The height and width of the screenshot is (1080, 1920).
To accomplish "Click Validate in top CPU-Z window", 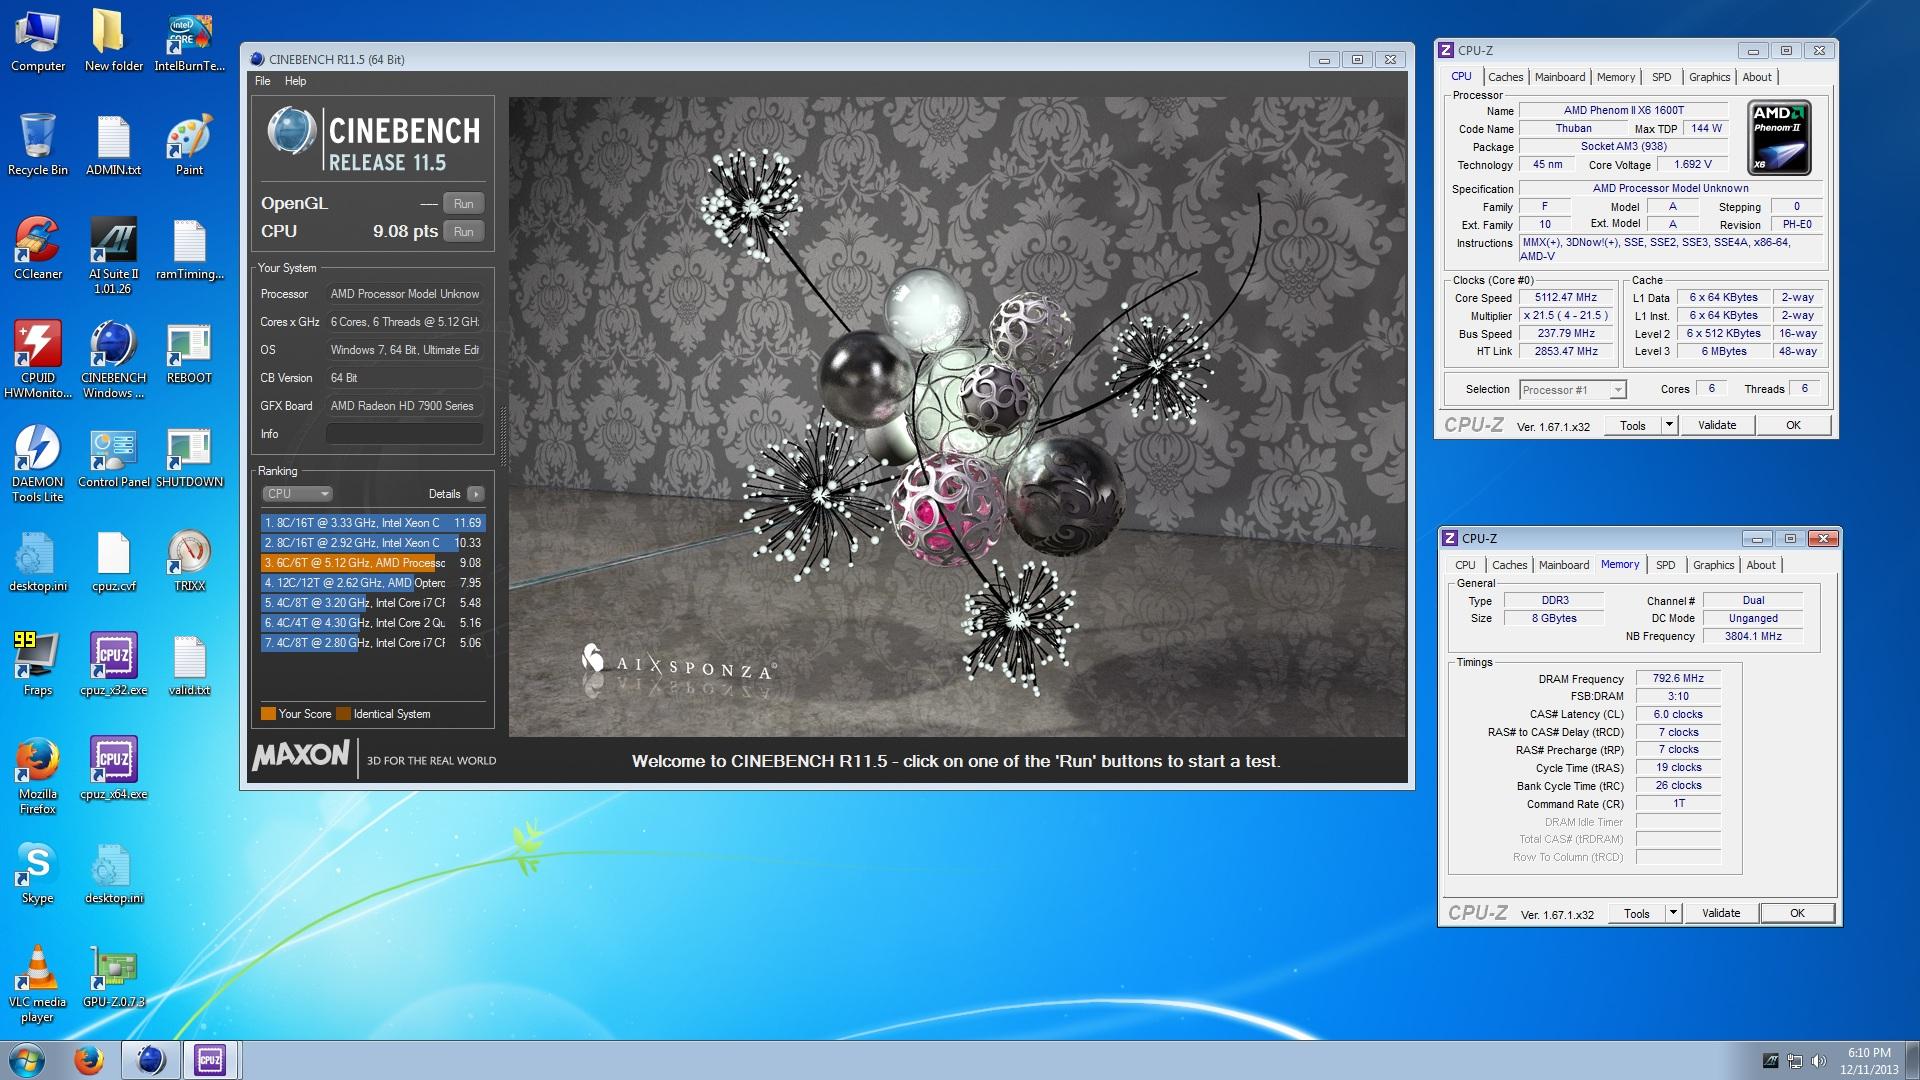I will coord(1717,425).
